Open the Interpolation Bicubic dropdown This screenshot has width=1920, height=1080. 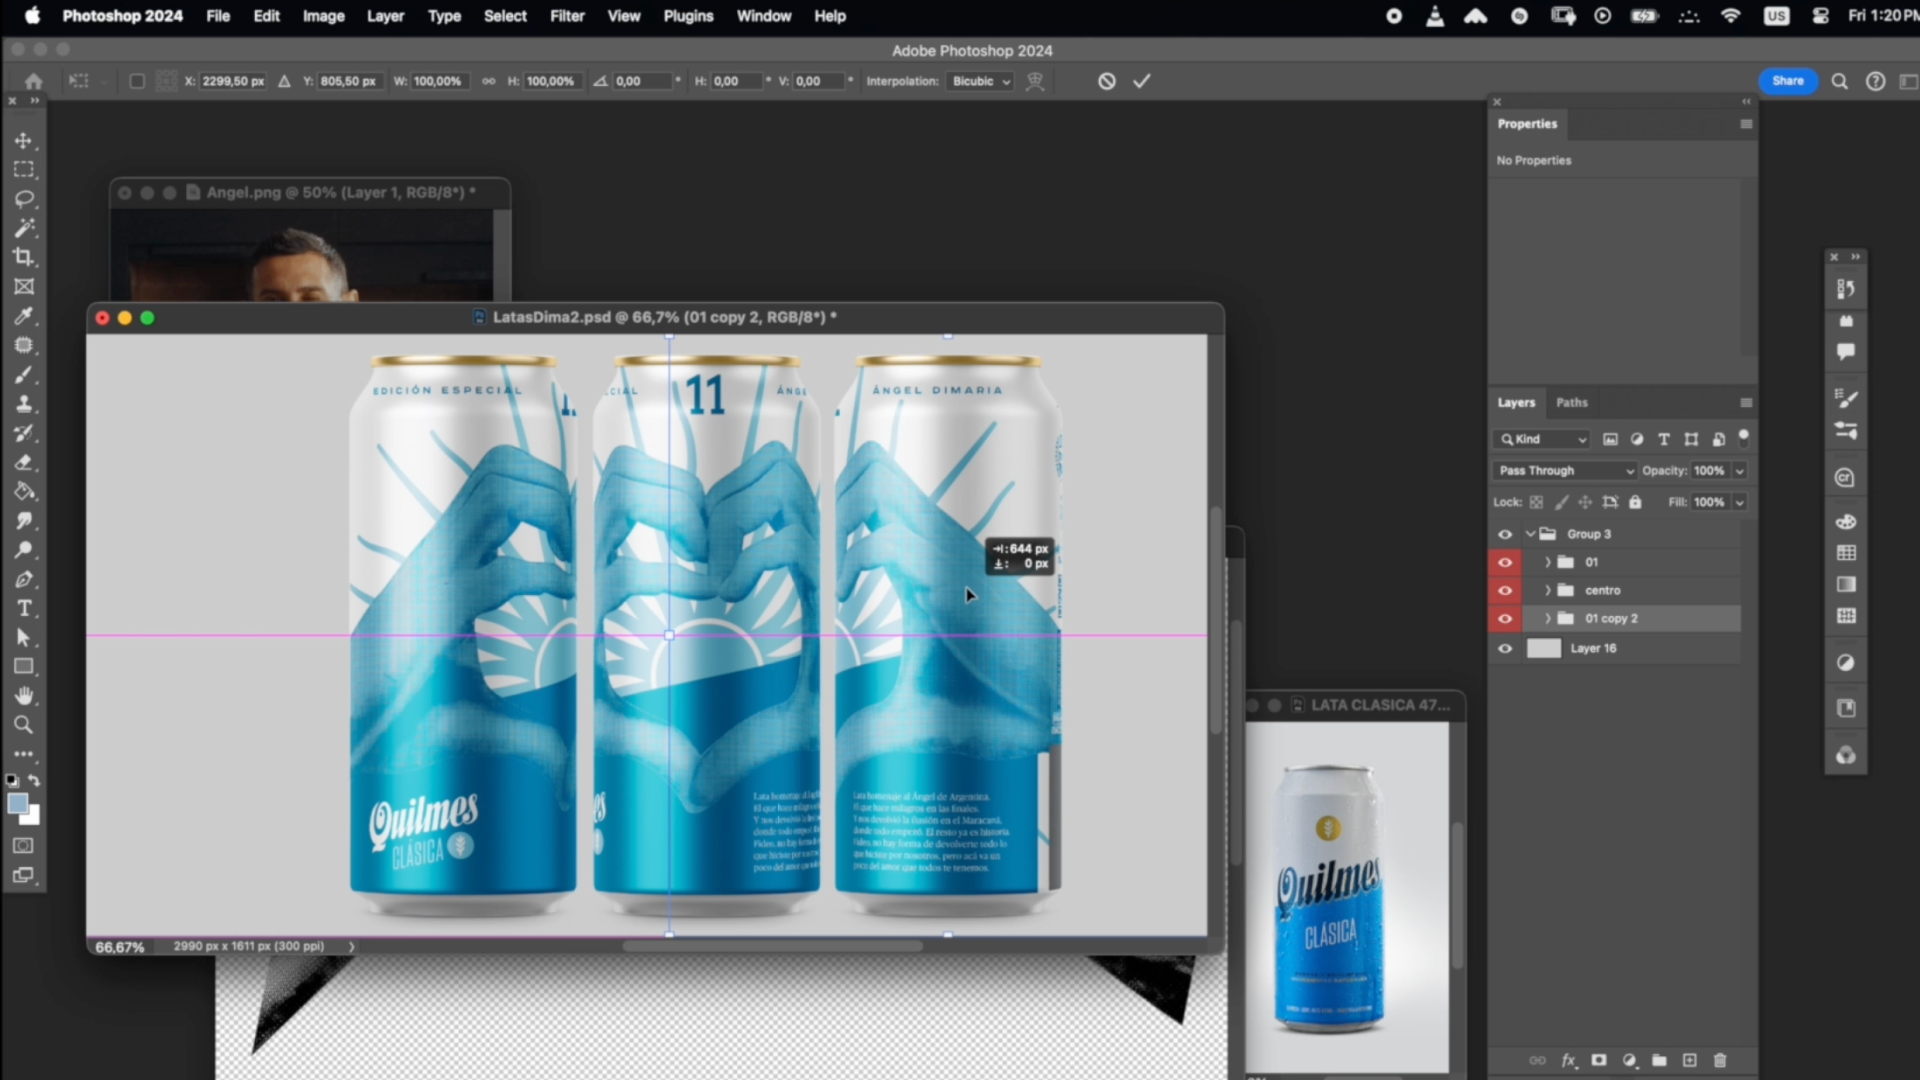click(x=981, y=81)
